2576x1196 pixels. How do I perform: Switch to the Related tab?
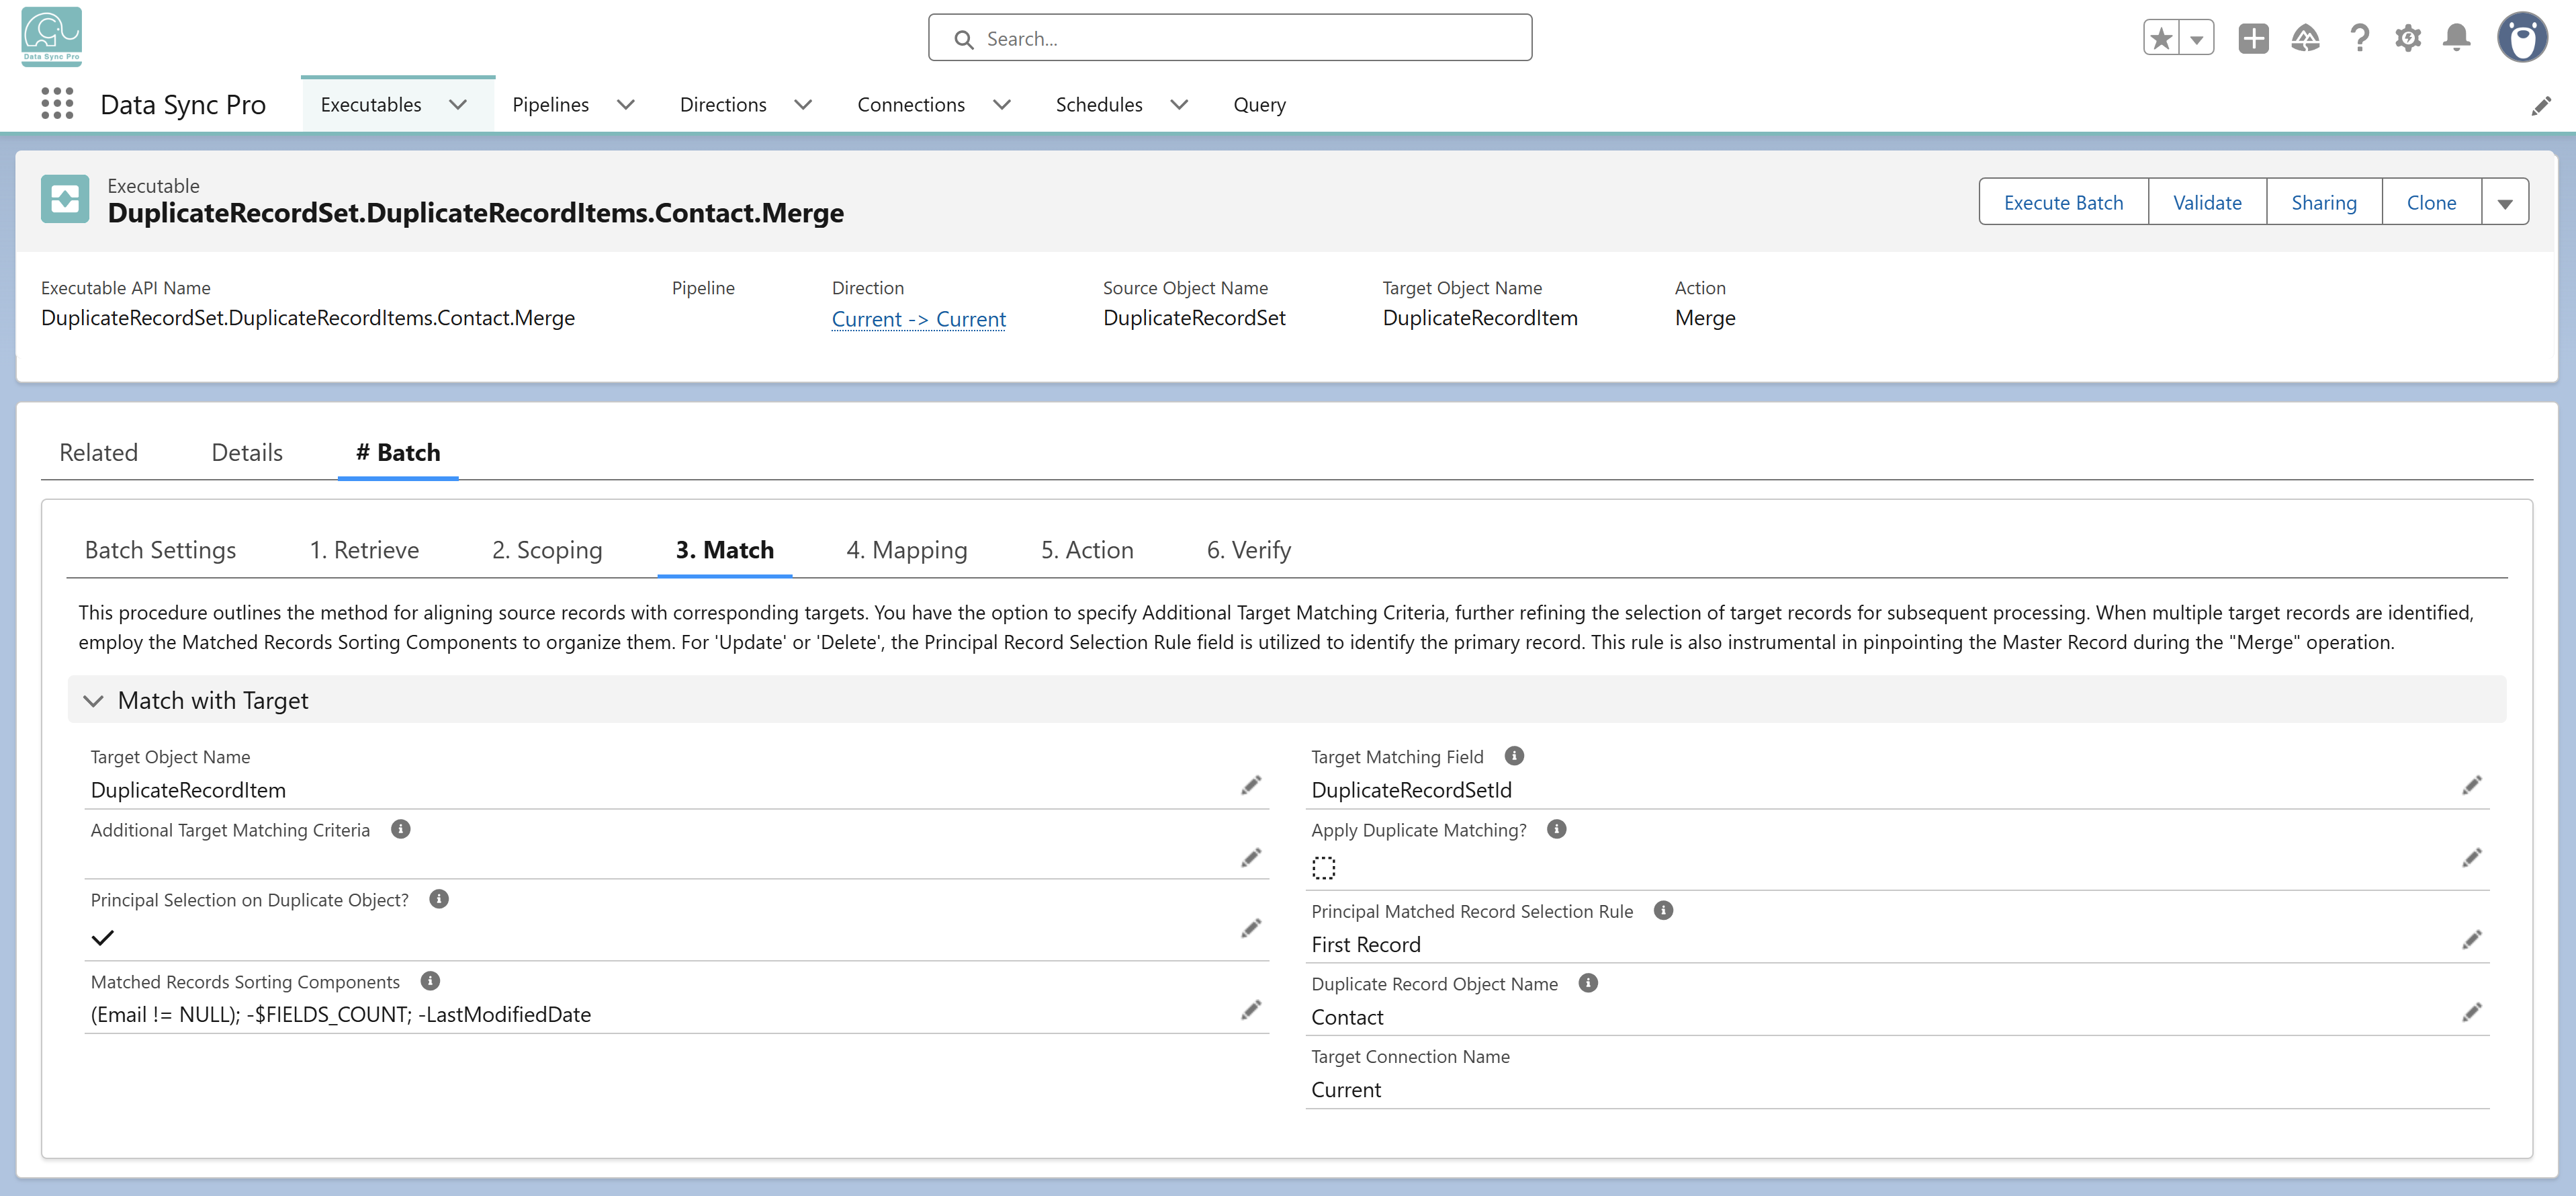coord(99,453)
